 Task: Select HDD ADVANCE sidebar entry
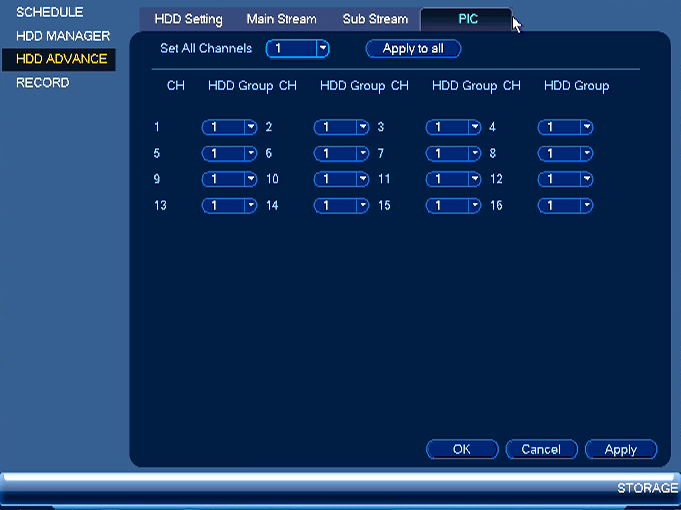coord(59,59)
